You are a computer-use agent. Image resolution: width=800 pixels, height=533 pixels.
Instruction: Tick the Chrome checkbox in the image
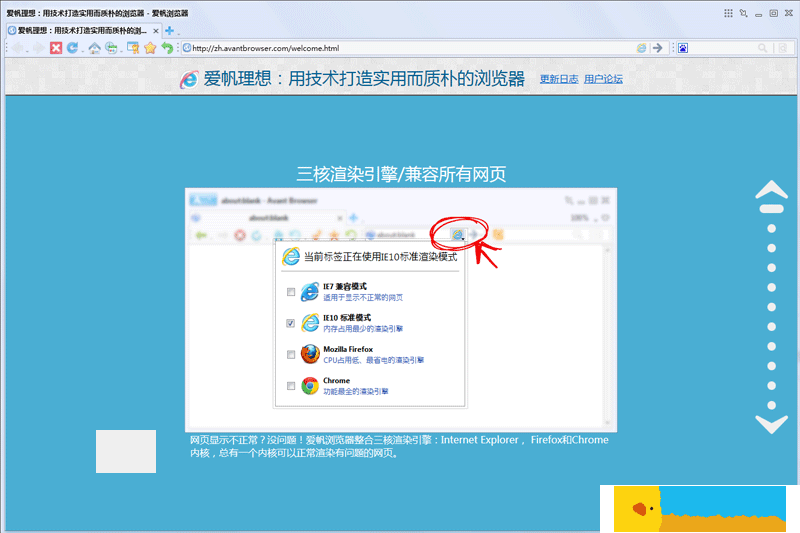pos(291,386)
